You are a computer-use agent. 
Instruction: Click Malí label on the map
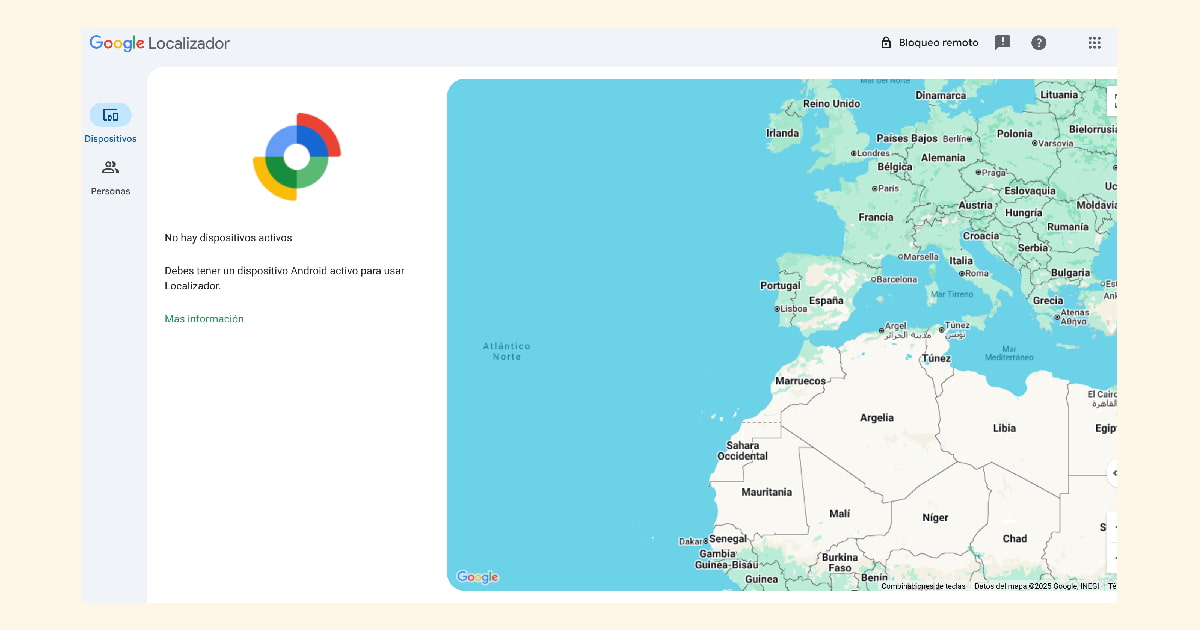tap(840, 514)
